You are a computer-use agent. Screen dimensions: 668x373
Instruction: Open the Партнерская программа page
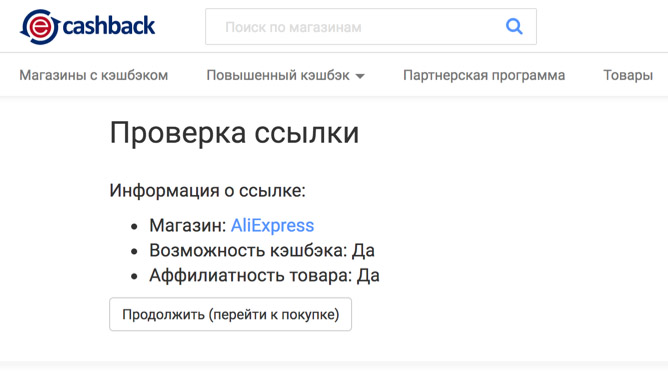484,75
